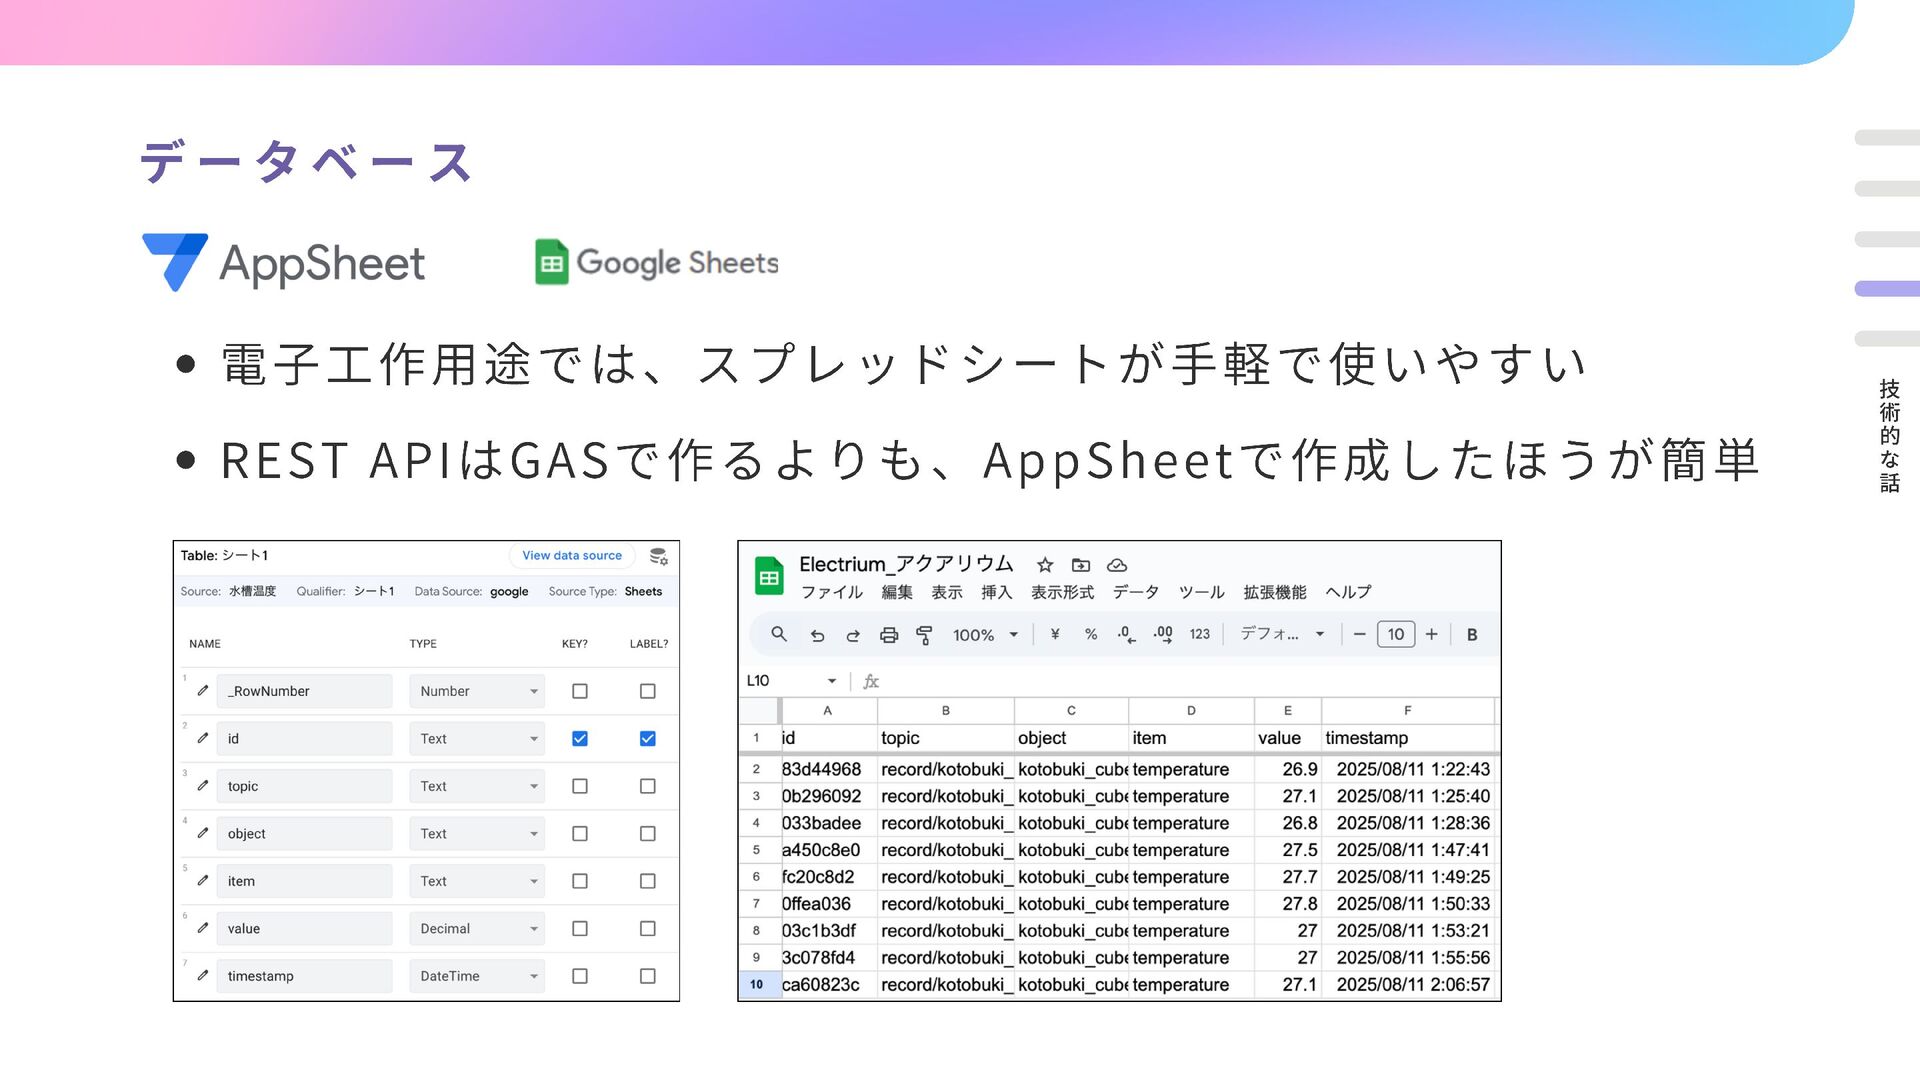Open the DateTime type dropdown for timestamp
Viewport: 1920px width, 1080px height.
(x=477, y=976)
